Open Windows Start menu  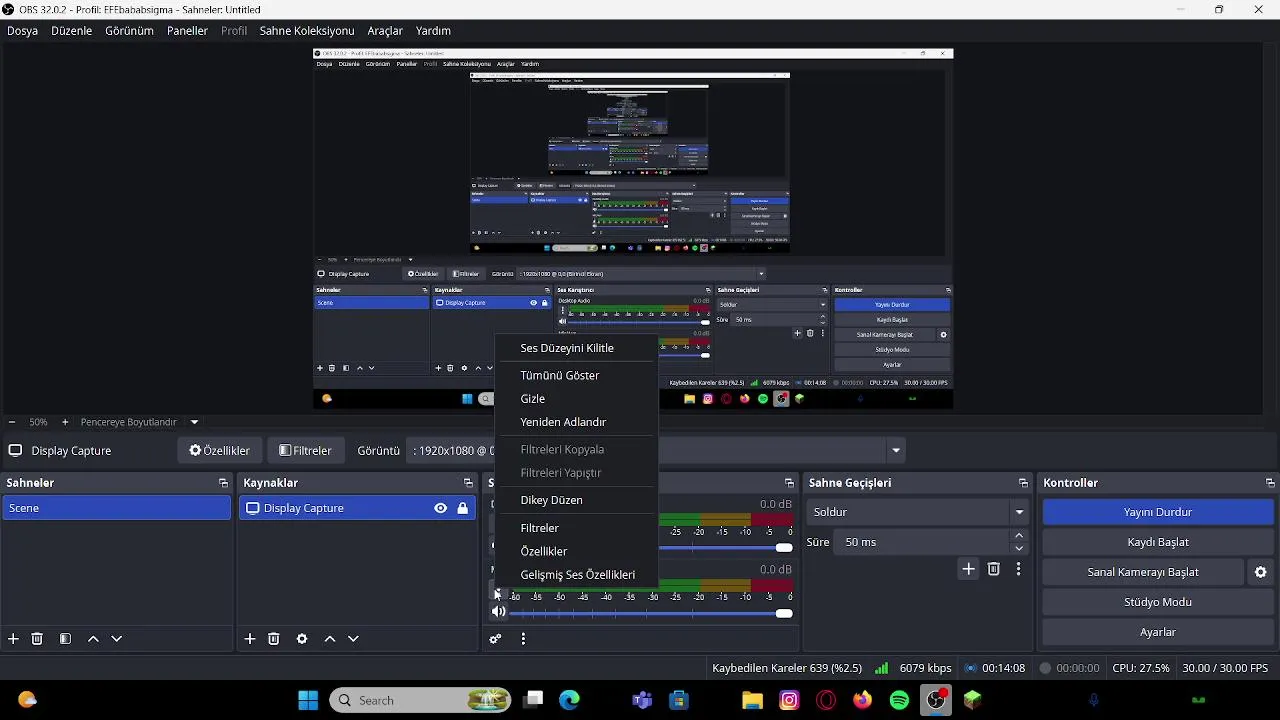tap(308, 700)
